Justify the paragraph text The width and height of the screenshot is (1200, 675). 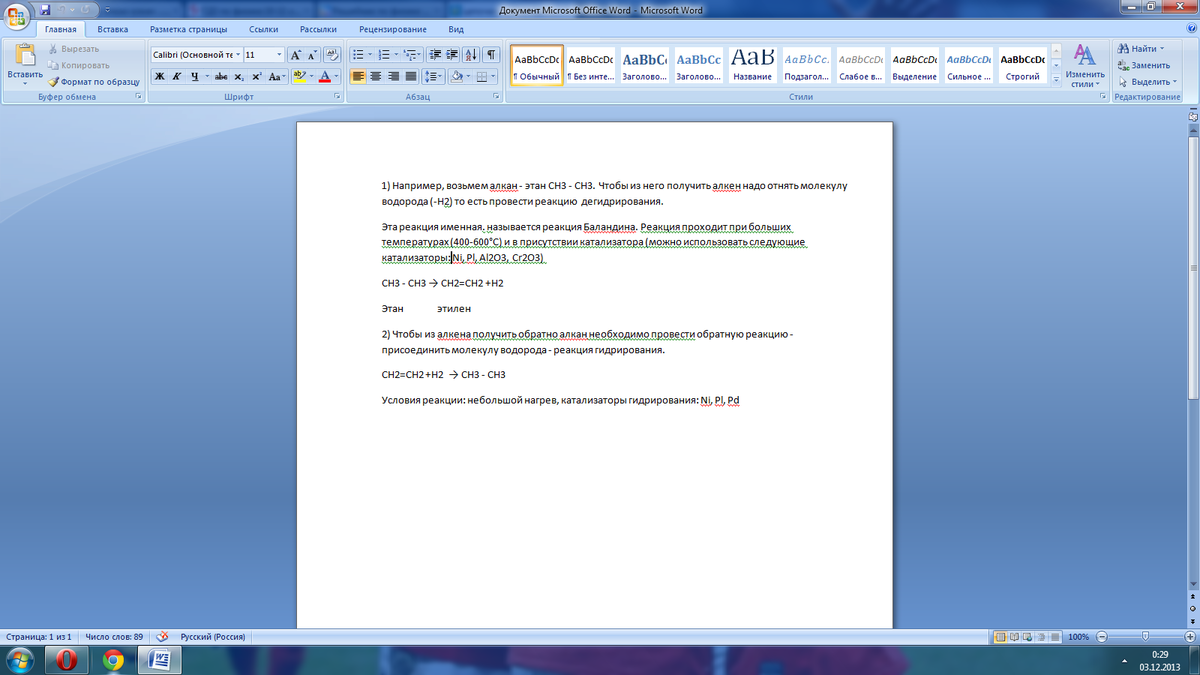(410, 77)
